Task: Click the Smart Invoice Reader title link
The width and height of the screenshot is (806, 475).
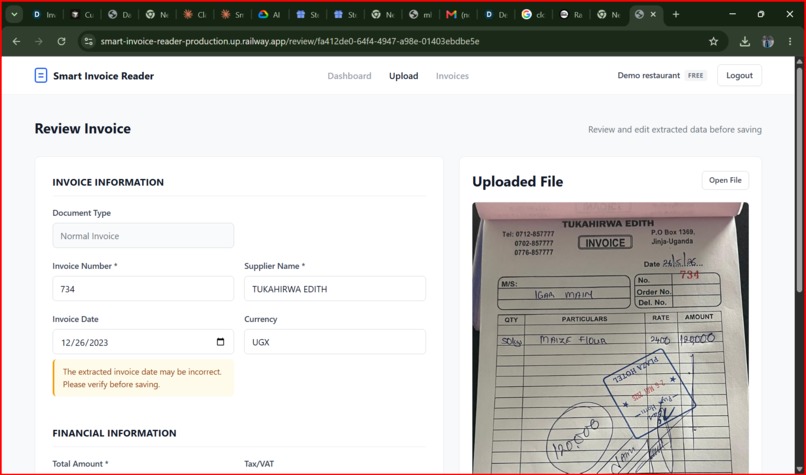Action: coord(103,76)
